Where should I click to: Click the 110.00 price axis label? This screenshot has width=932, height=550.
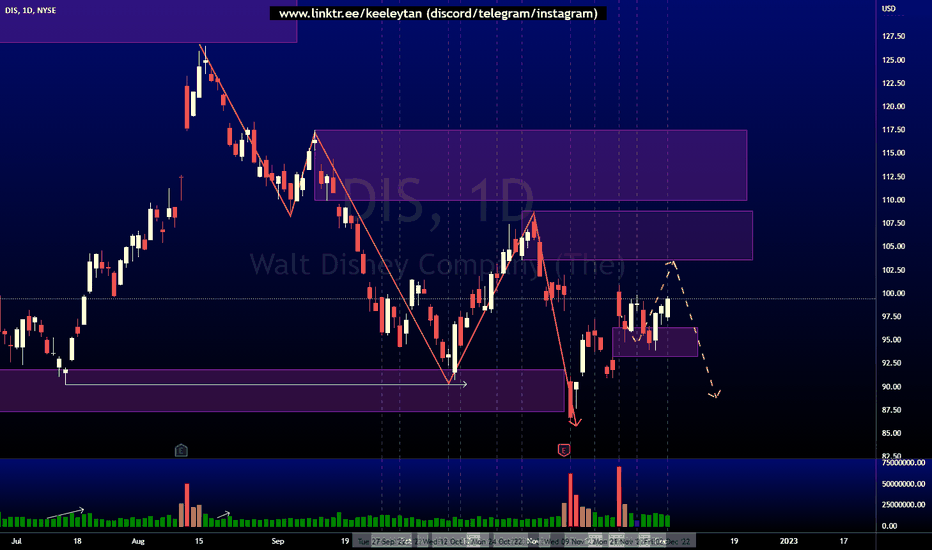893,200
